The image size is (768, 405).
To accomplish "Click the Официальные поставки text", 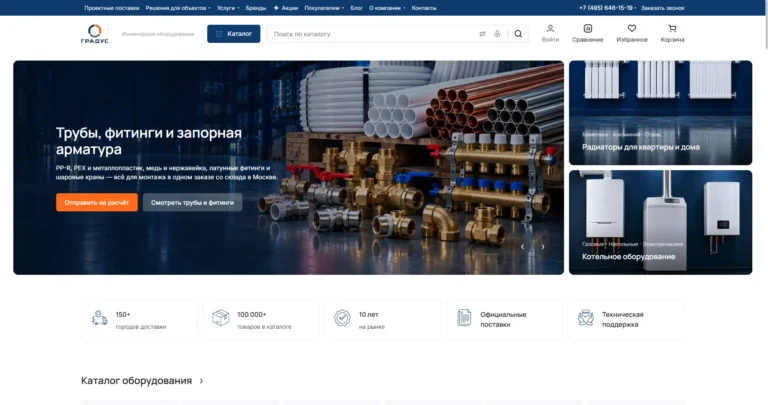I will point(503,319).
